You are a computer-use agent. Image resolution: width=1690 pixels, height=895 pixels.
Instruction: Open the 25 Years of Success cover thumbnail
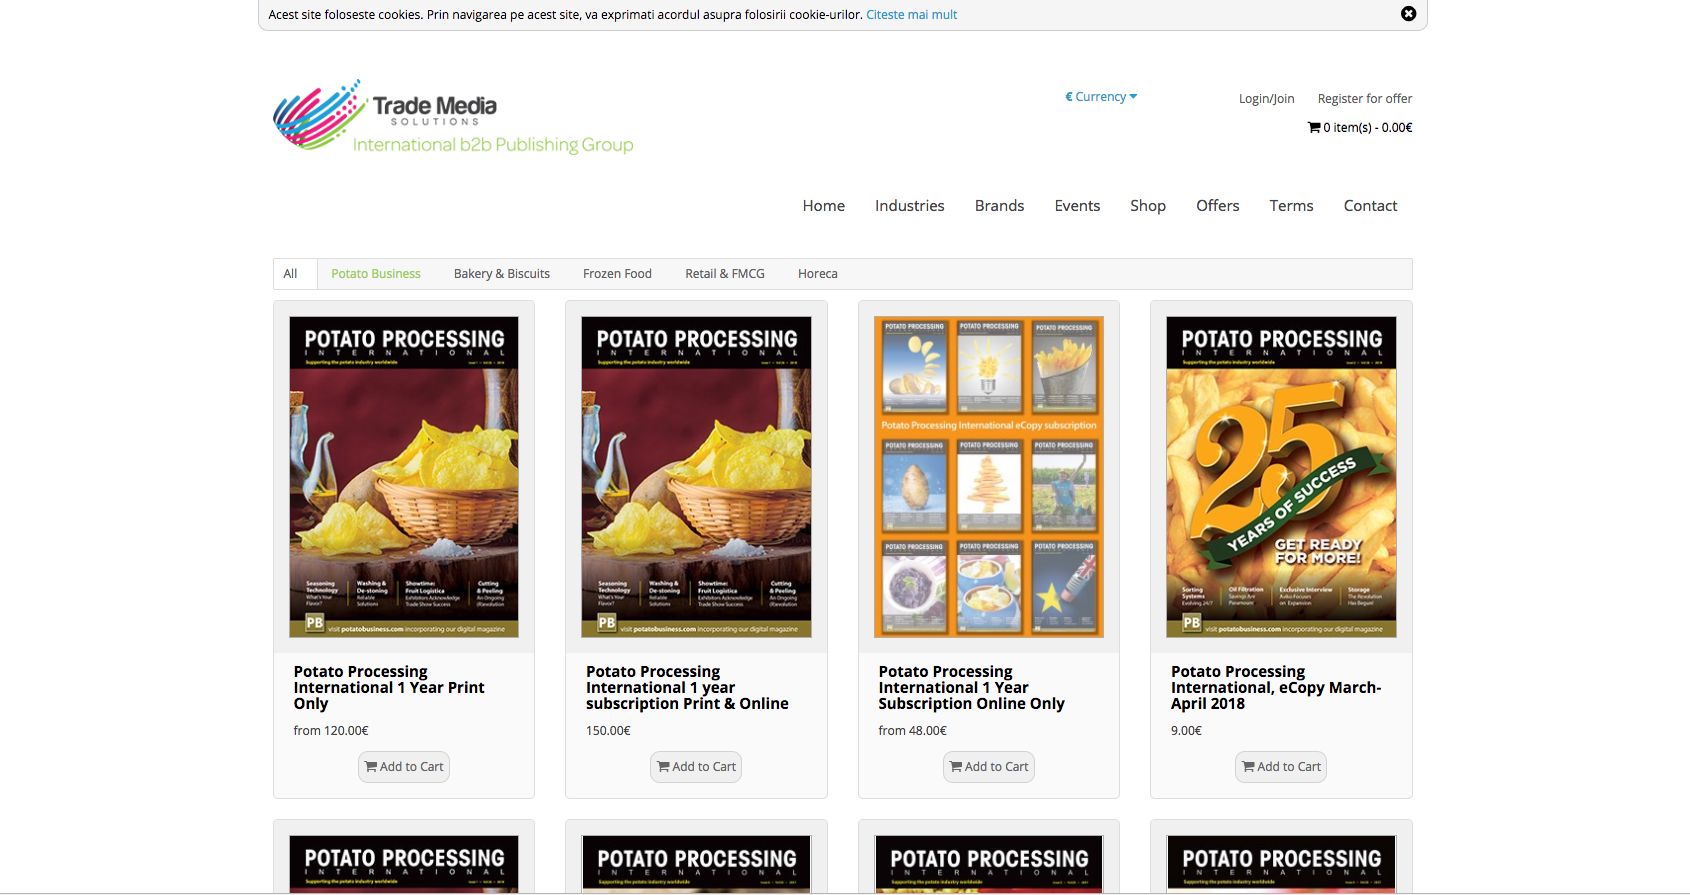pos(1281,477)
